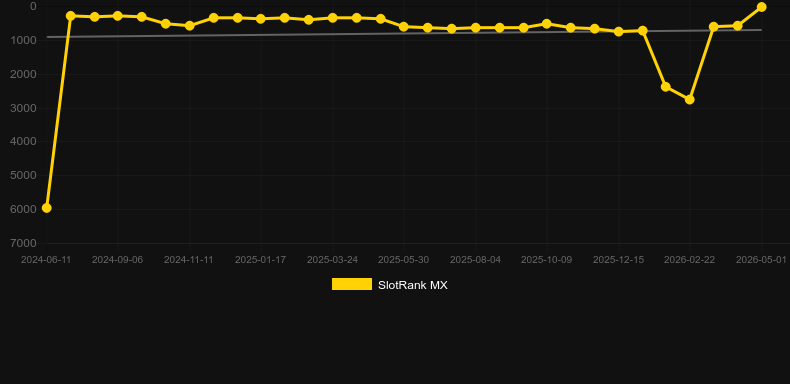The height and width of the screenshot is (384, 790).
Task: Click the 2025-08-04 date label
Action: point(475,260)
